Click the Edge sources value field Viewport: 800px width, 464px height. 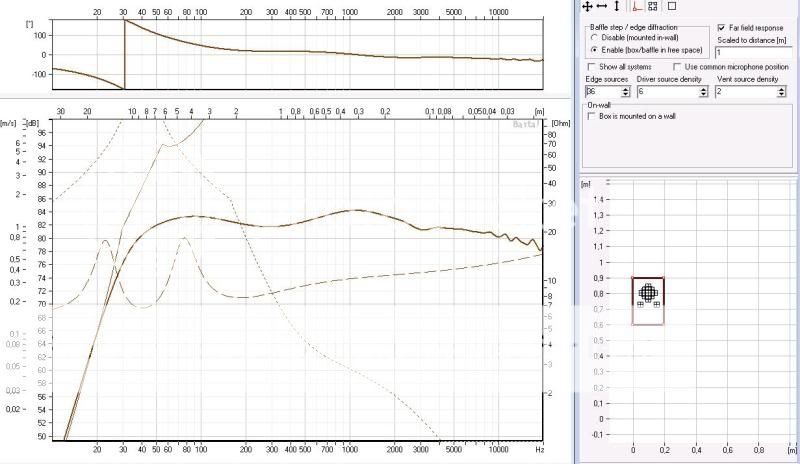pyautogui.click(x=603, y=91)
